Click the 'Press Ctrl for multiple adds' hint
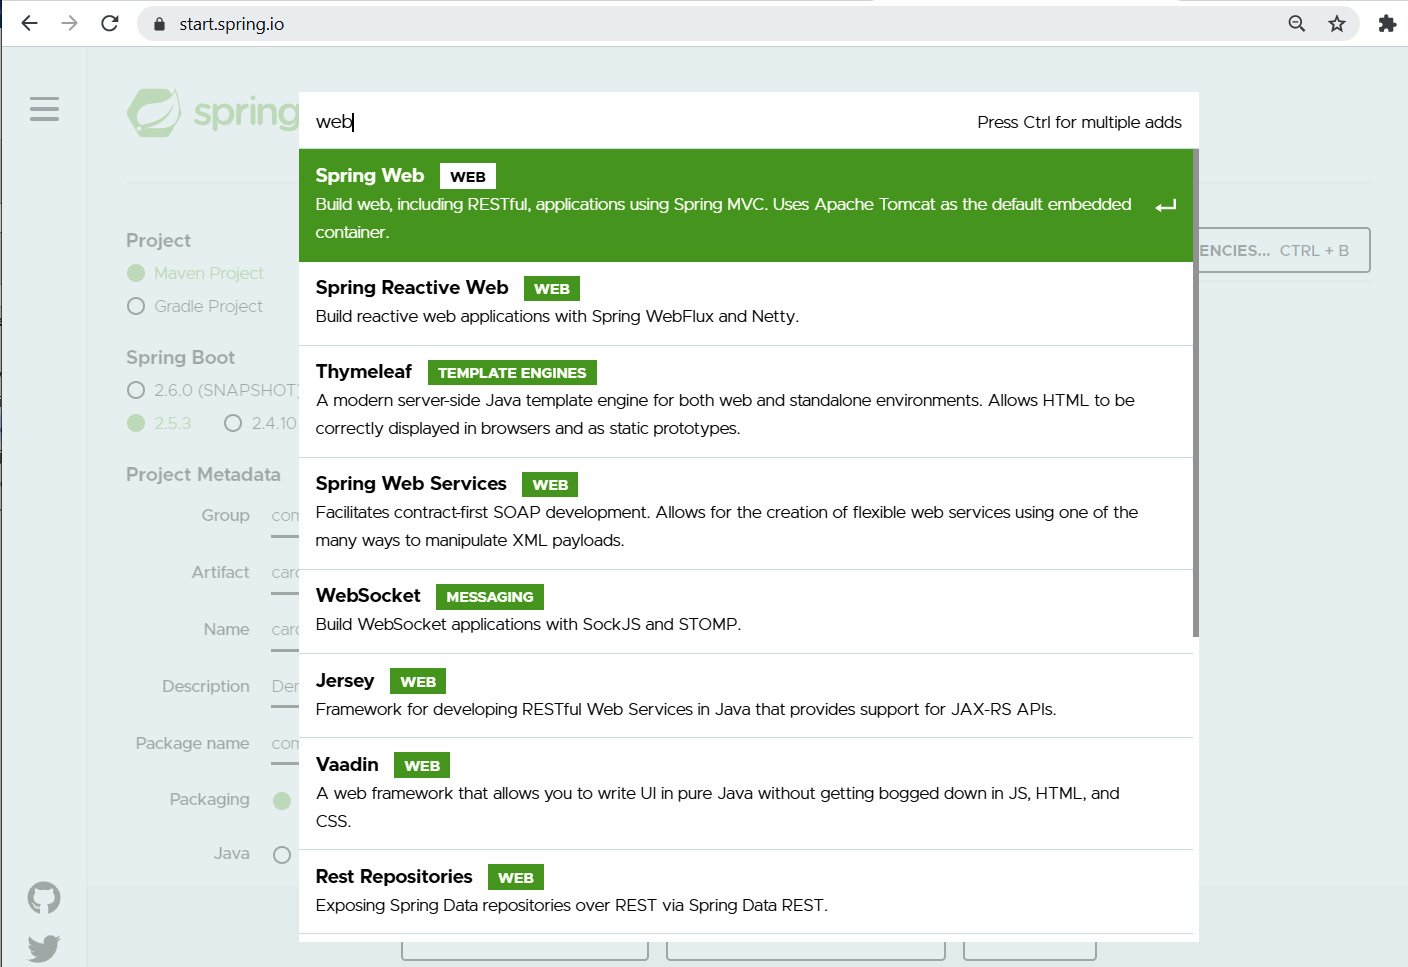This screenshot has width=1408, height=967. [x=1079, y=122]
